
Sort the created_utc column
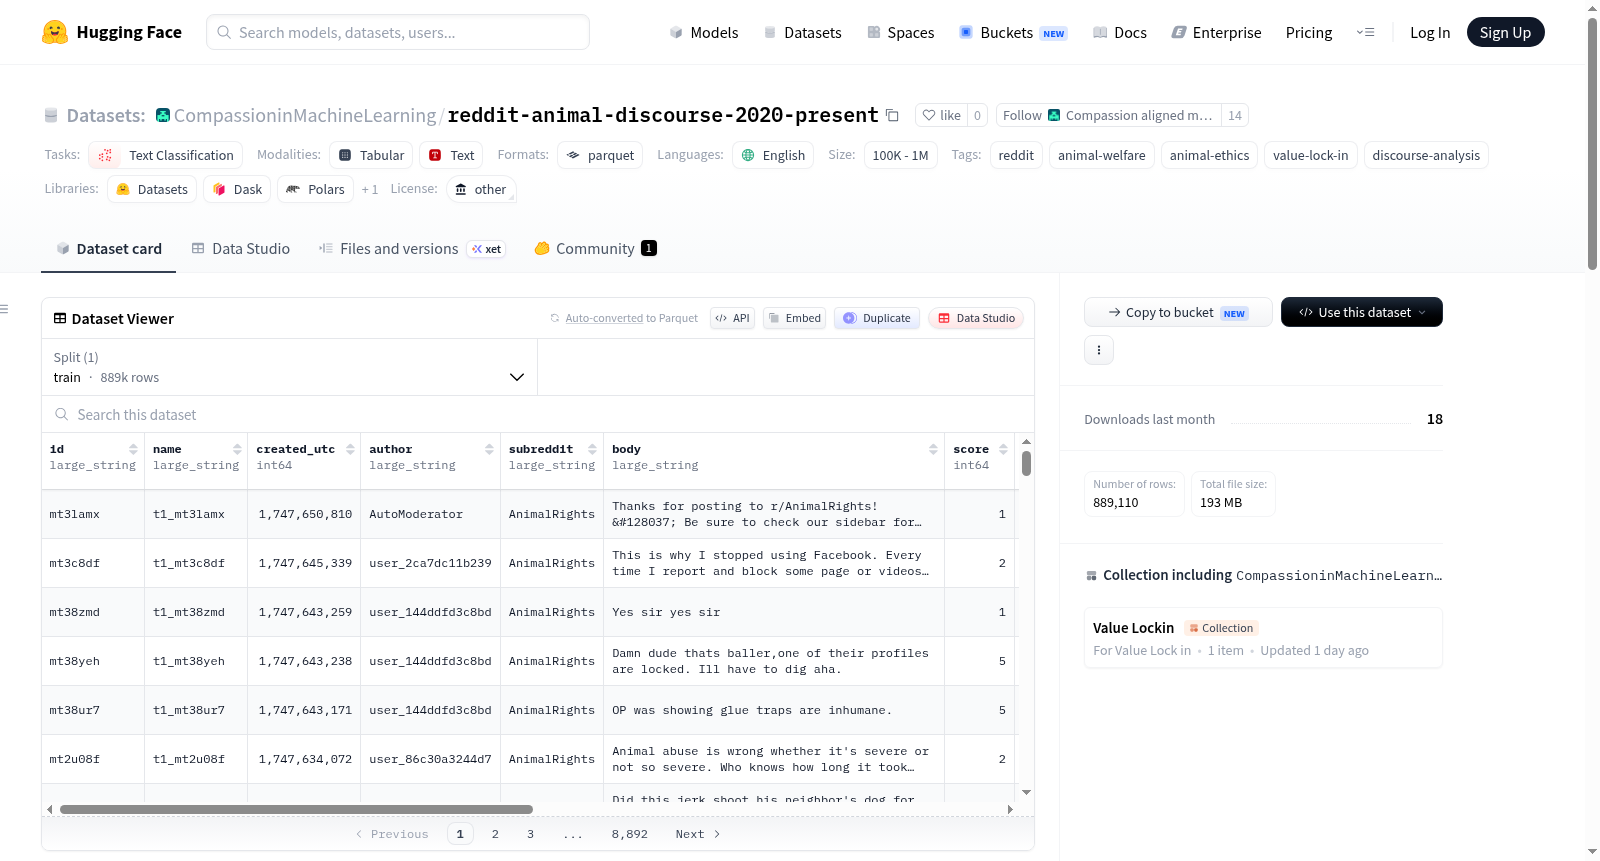click(x=350, y=449)
